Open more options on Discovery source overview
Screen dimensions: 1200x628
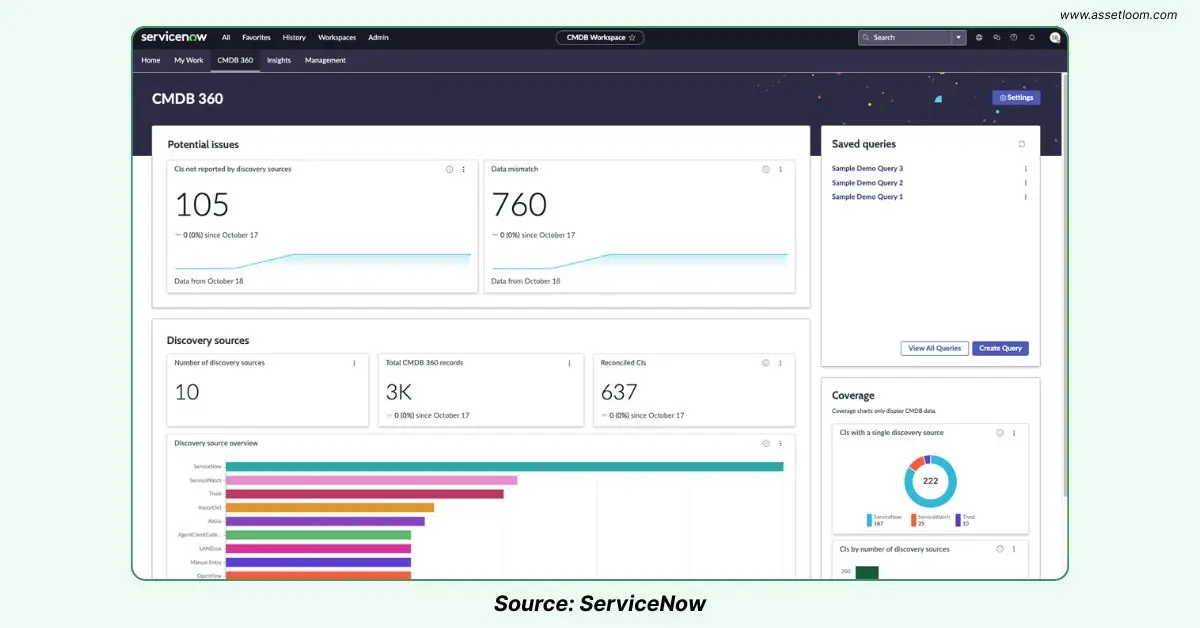pyautogui.click(x=780, y=443)
